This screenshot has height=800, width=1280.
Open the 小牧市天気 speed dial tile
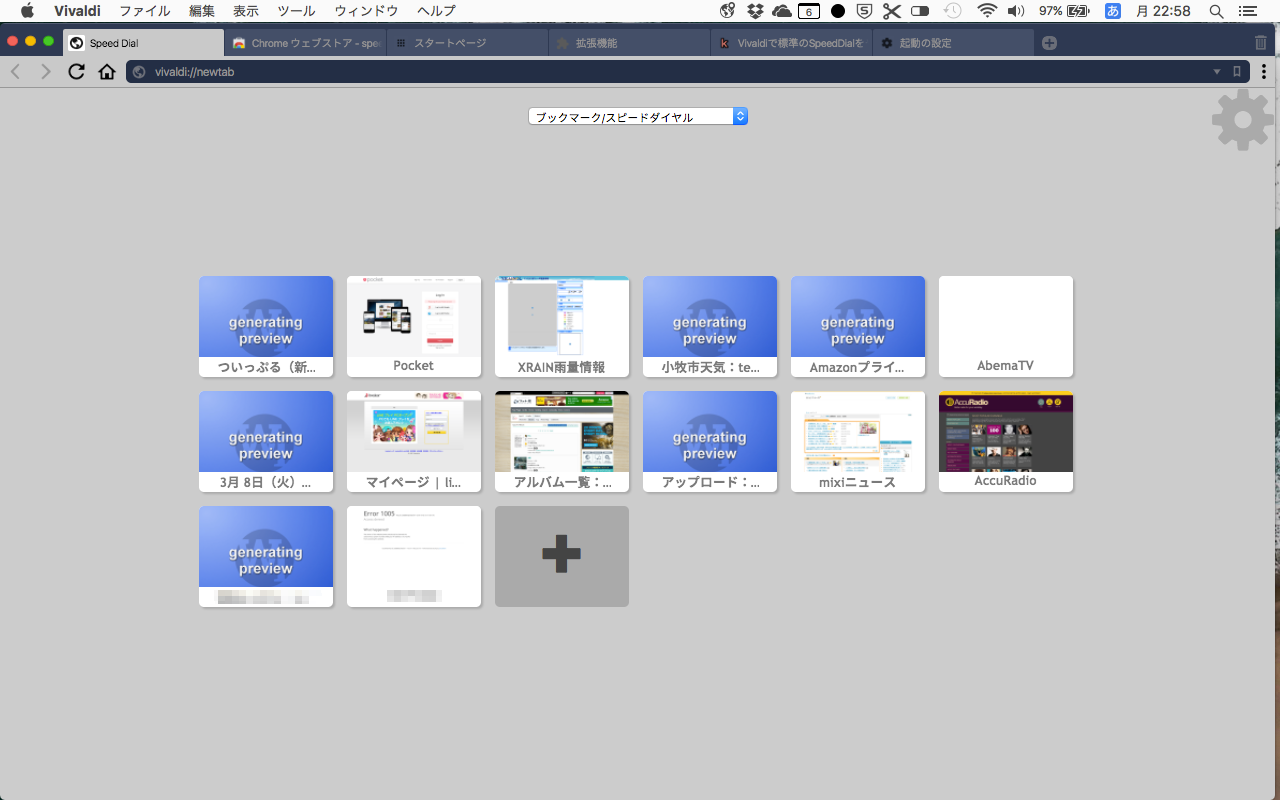tap(710, 326)
